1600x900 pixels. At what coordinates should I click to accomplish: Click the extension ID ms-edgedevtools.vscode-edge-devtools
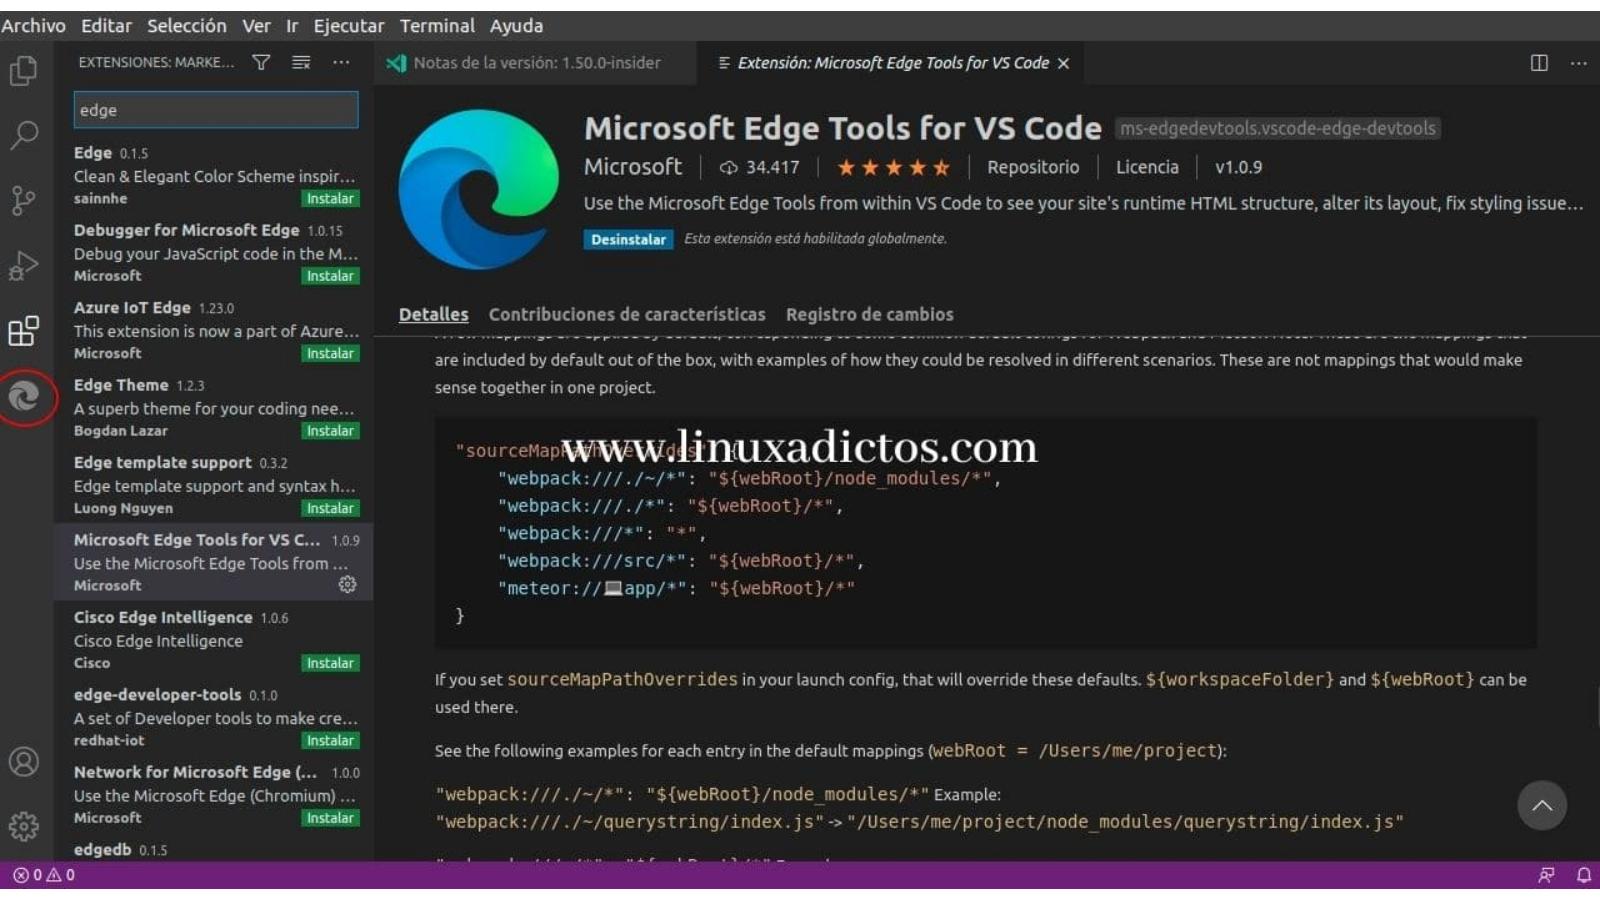tap(1277, 128)
